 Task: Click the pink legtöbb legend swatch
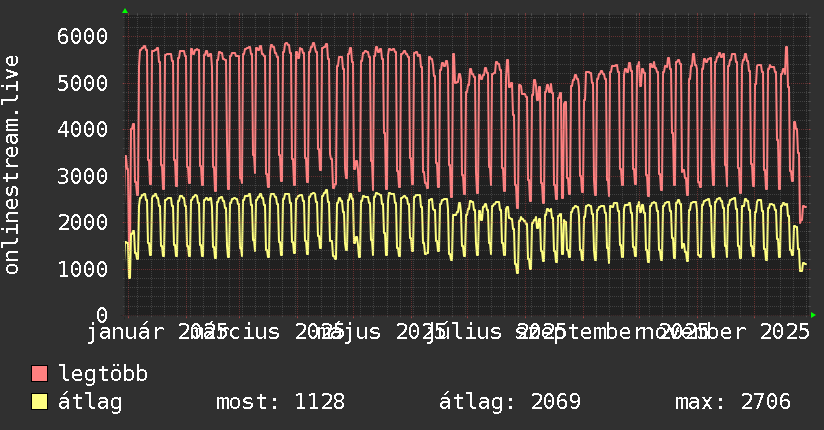point(39,374)
